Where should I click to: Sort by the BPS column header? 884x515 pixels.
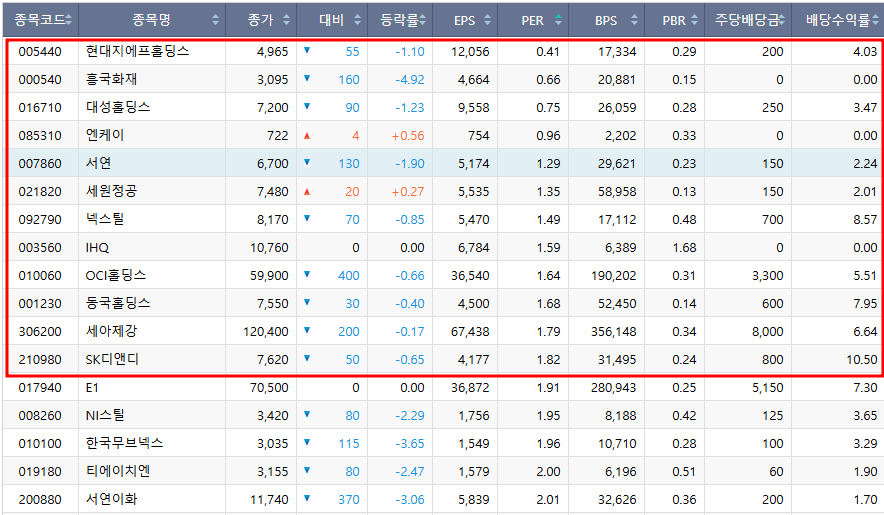pos(607,20)
